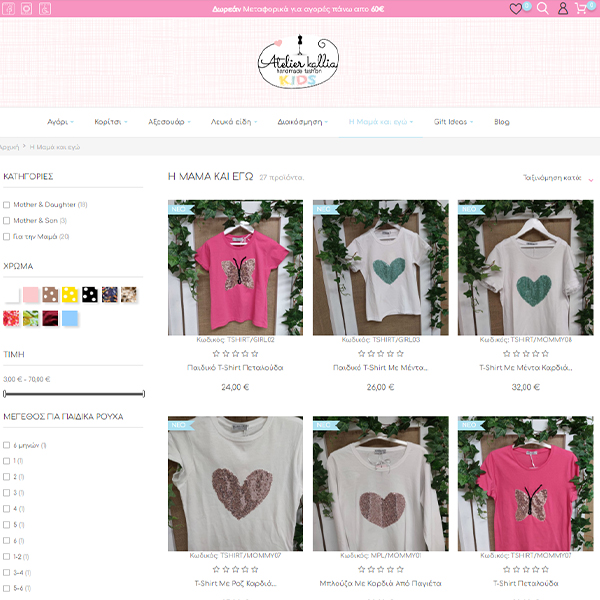Tick the 6 μηνών size checkbox
This screenshot has width=600, height=600.
pyautogui.click(x=7, y=445)
